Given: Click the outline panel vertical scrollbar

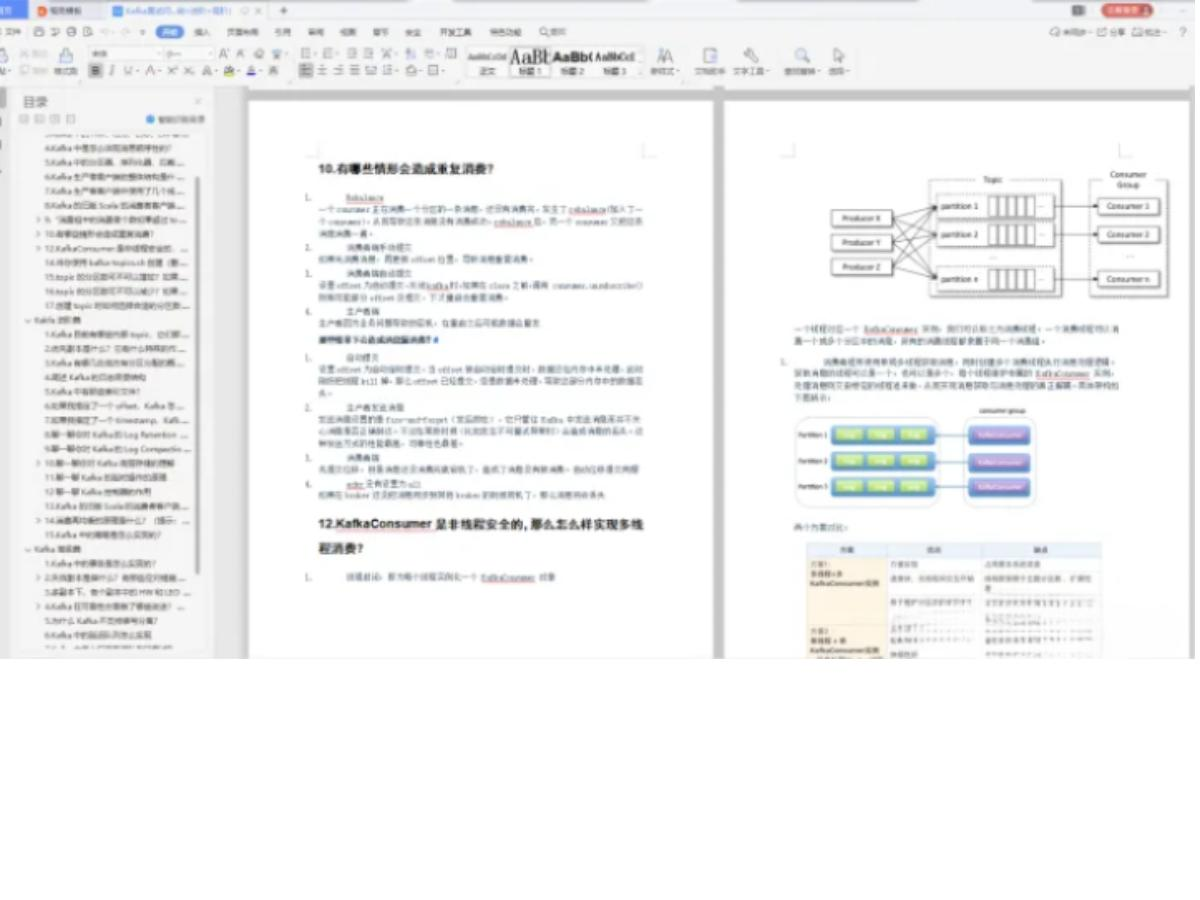Looking at the screenshot, I should pyautogui.click(x=197, y=375).
